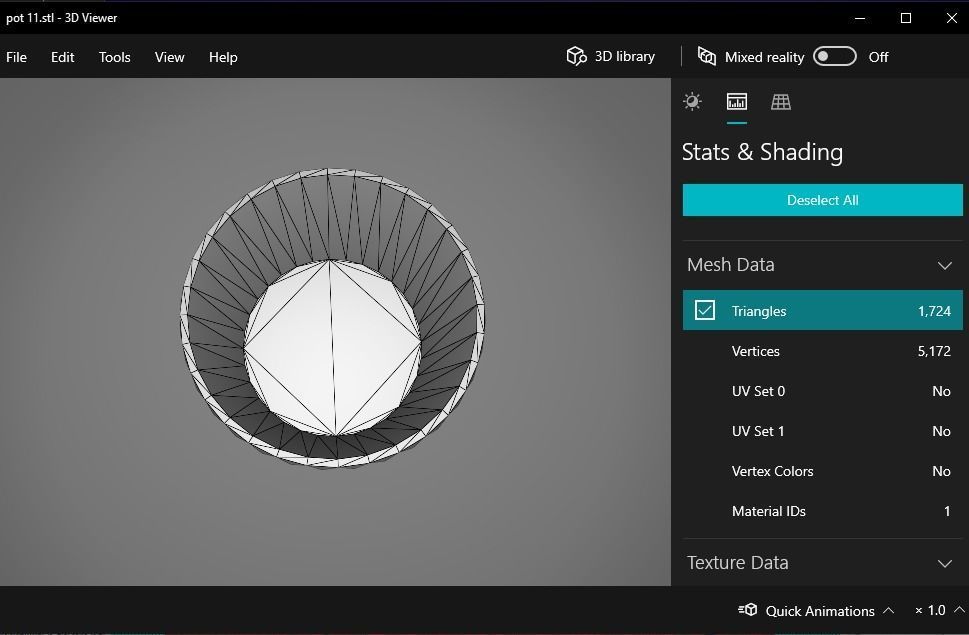Image resolution: width=969 pixels, height=635 pixels.
Task: Click the Vertices count 5,172
Action: tap(934, 351)
